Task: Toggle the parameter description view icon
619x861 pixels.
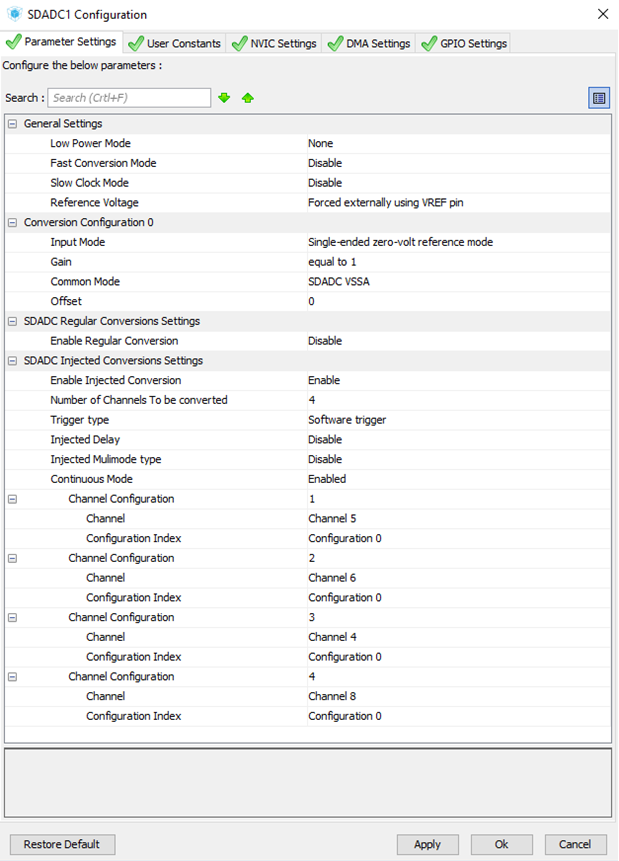Action: 599,98
